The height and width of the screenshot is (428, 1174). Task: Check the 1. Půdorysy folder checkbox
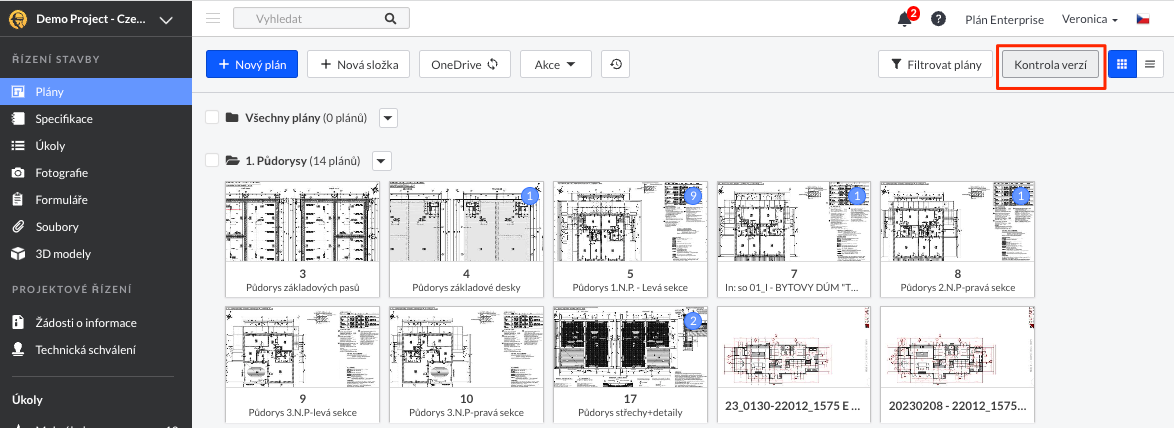[212, 160]
